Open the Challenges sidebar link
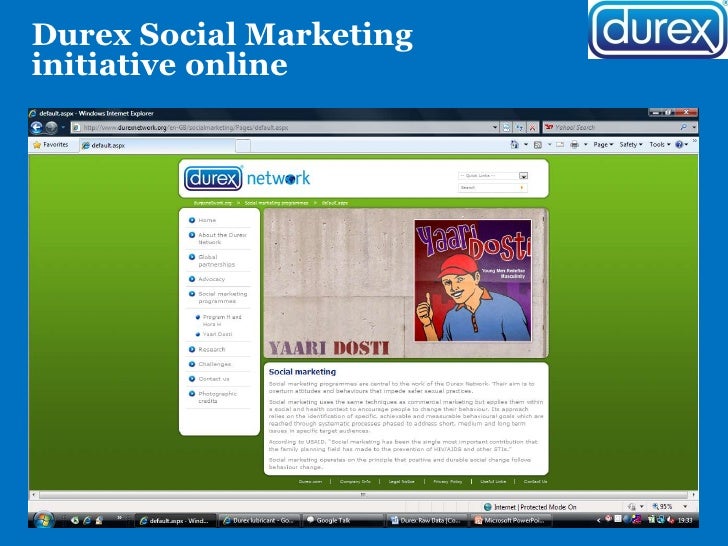 pos(214,364)
